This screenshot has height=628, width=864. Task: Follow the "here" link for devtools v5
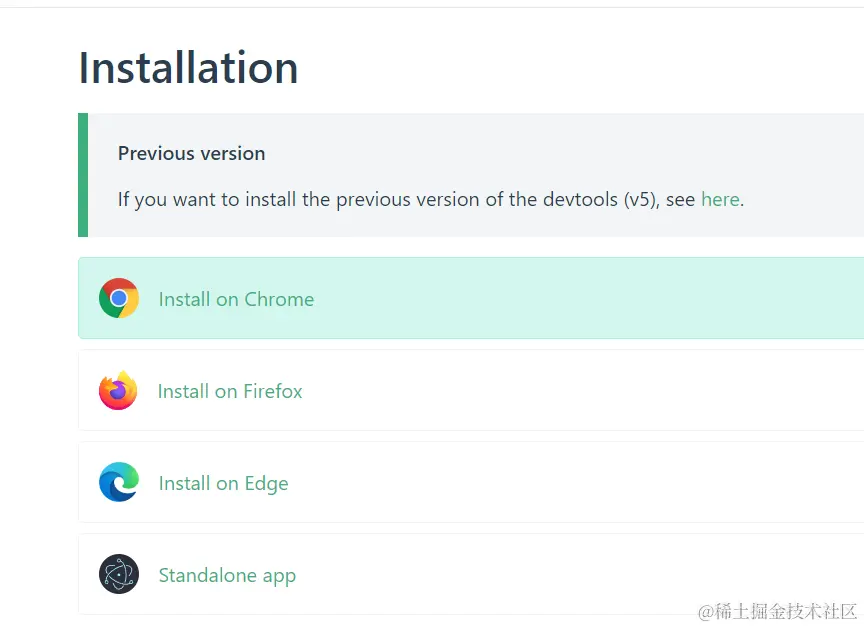coord(720,199)
